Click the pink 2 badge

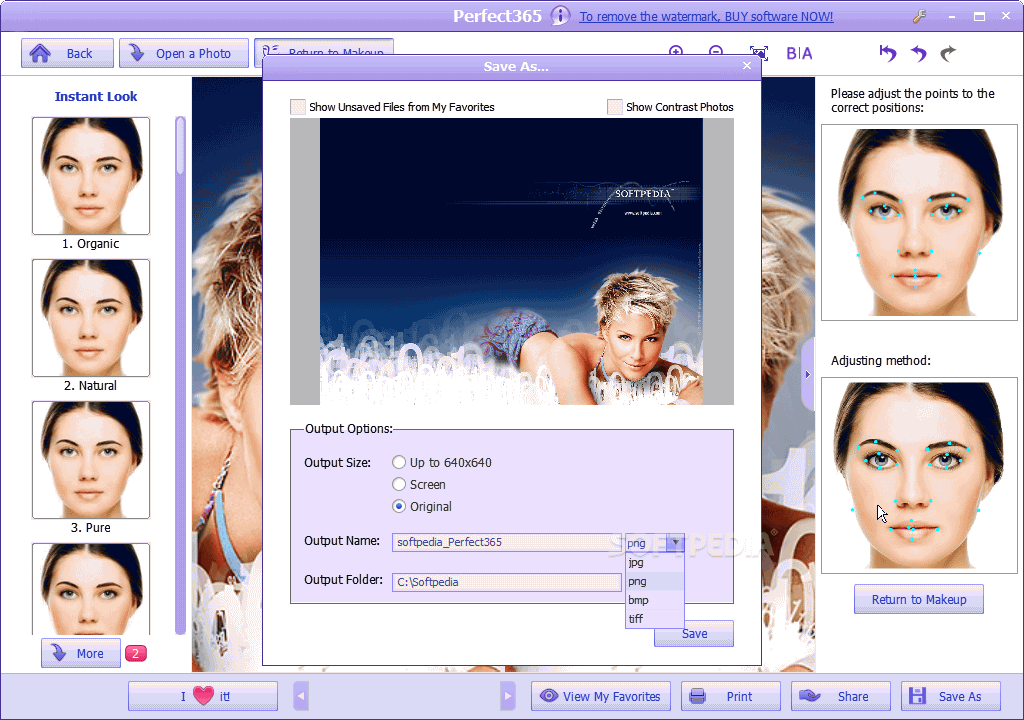tap(136, 653)
